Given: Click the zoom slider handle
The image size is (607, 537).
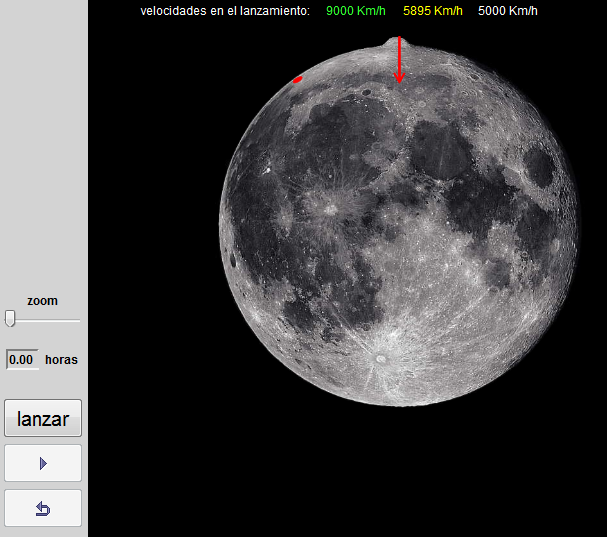Looking at the screenshot, I should (10, 318).
